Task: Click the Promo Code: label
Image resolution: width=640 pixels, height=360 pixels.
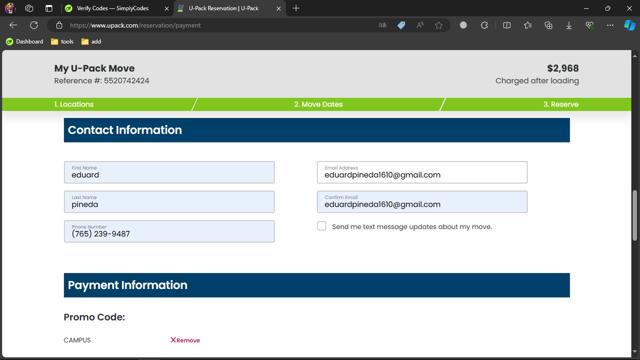Action: (x=94, y=317)
